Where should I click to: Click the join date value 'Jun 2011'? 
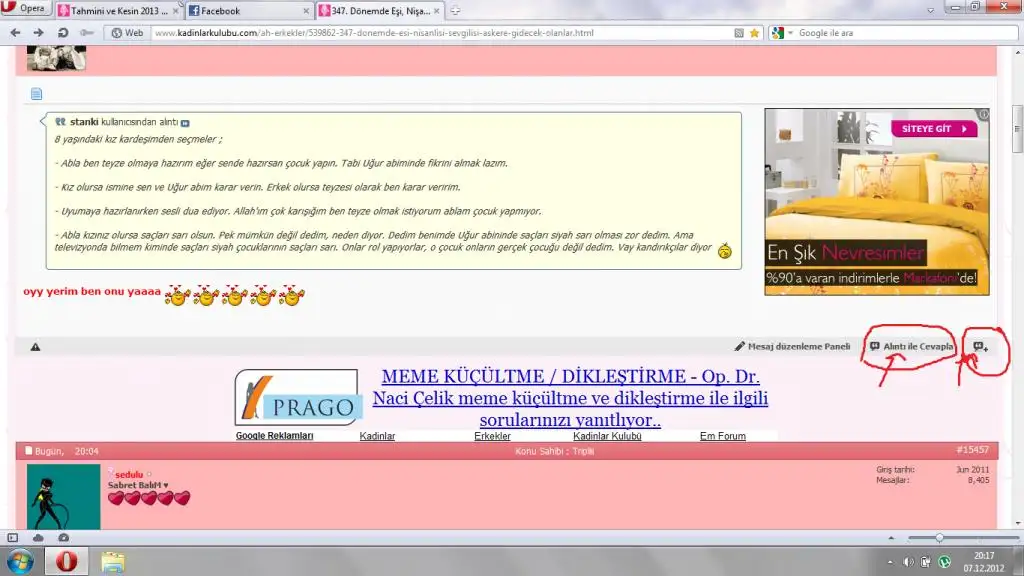972,470
